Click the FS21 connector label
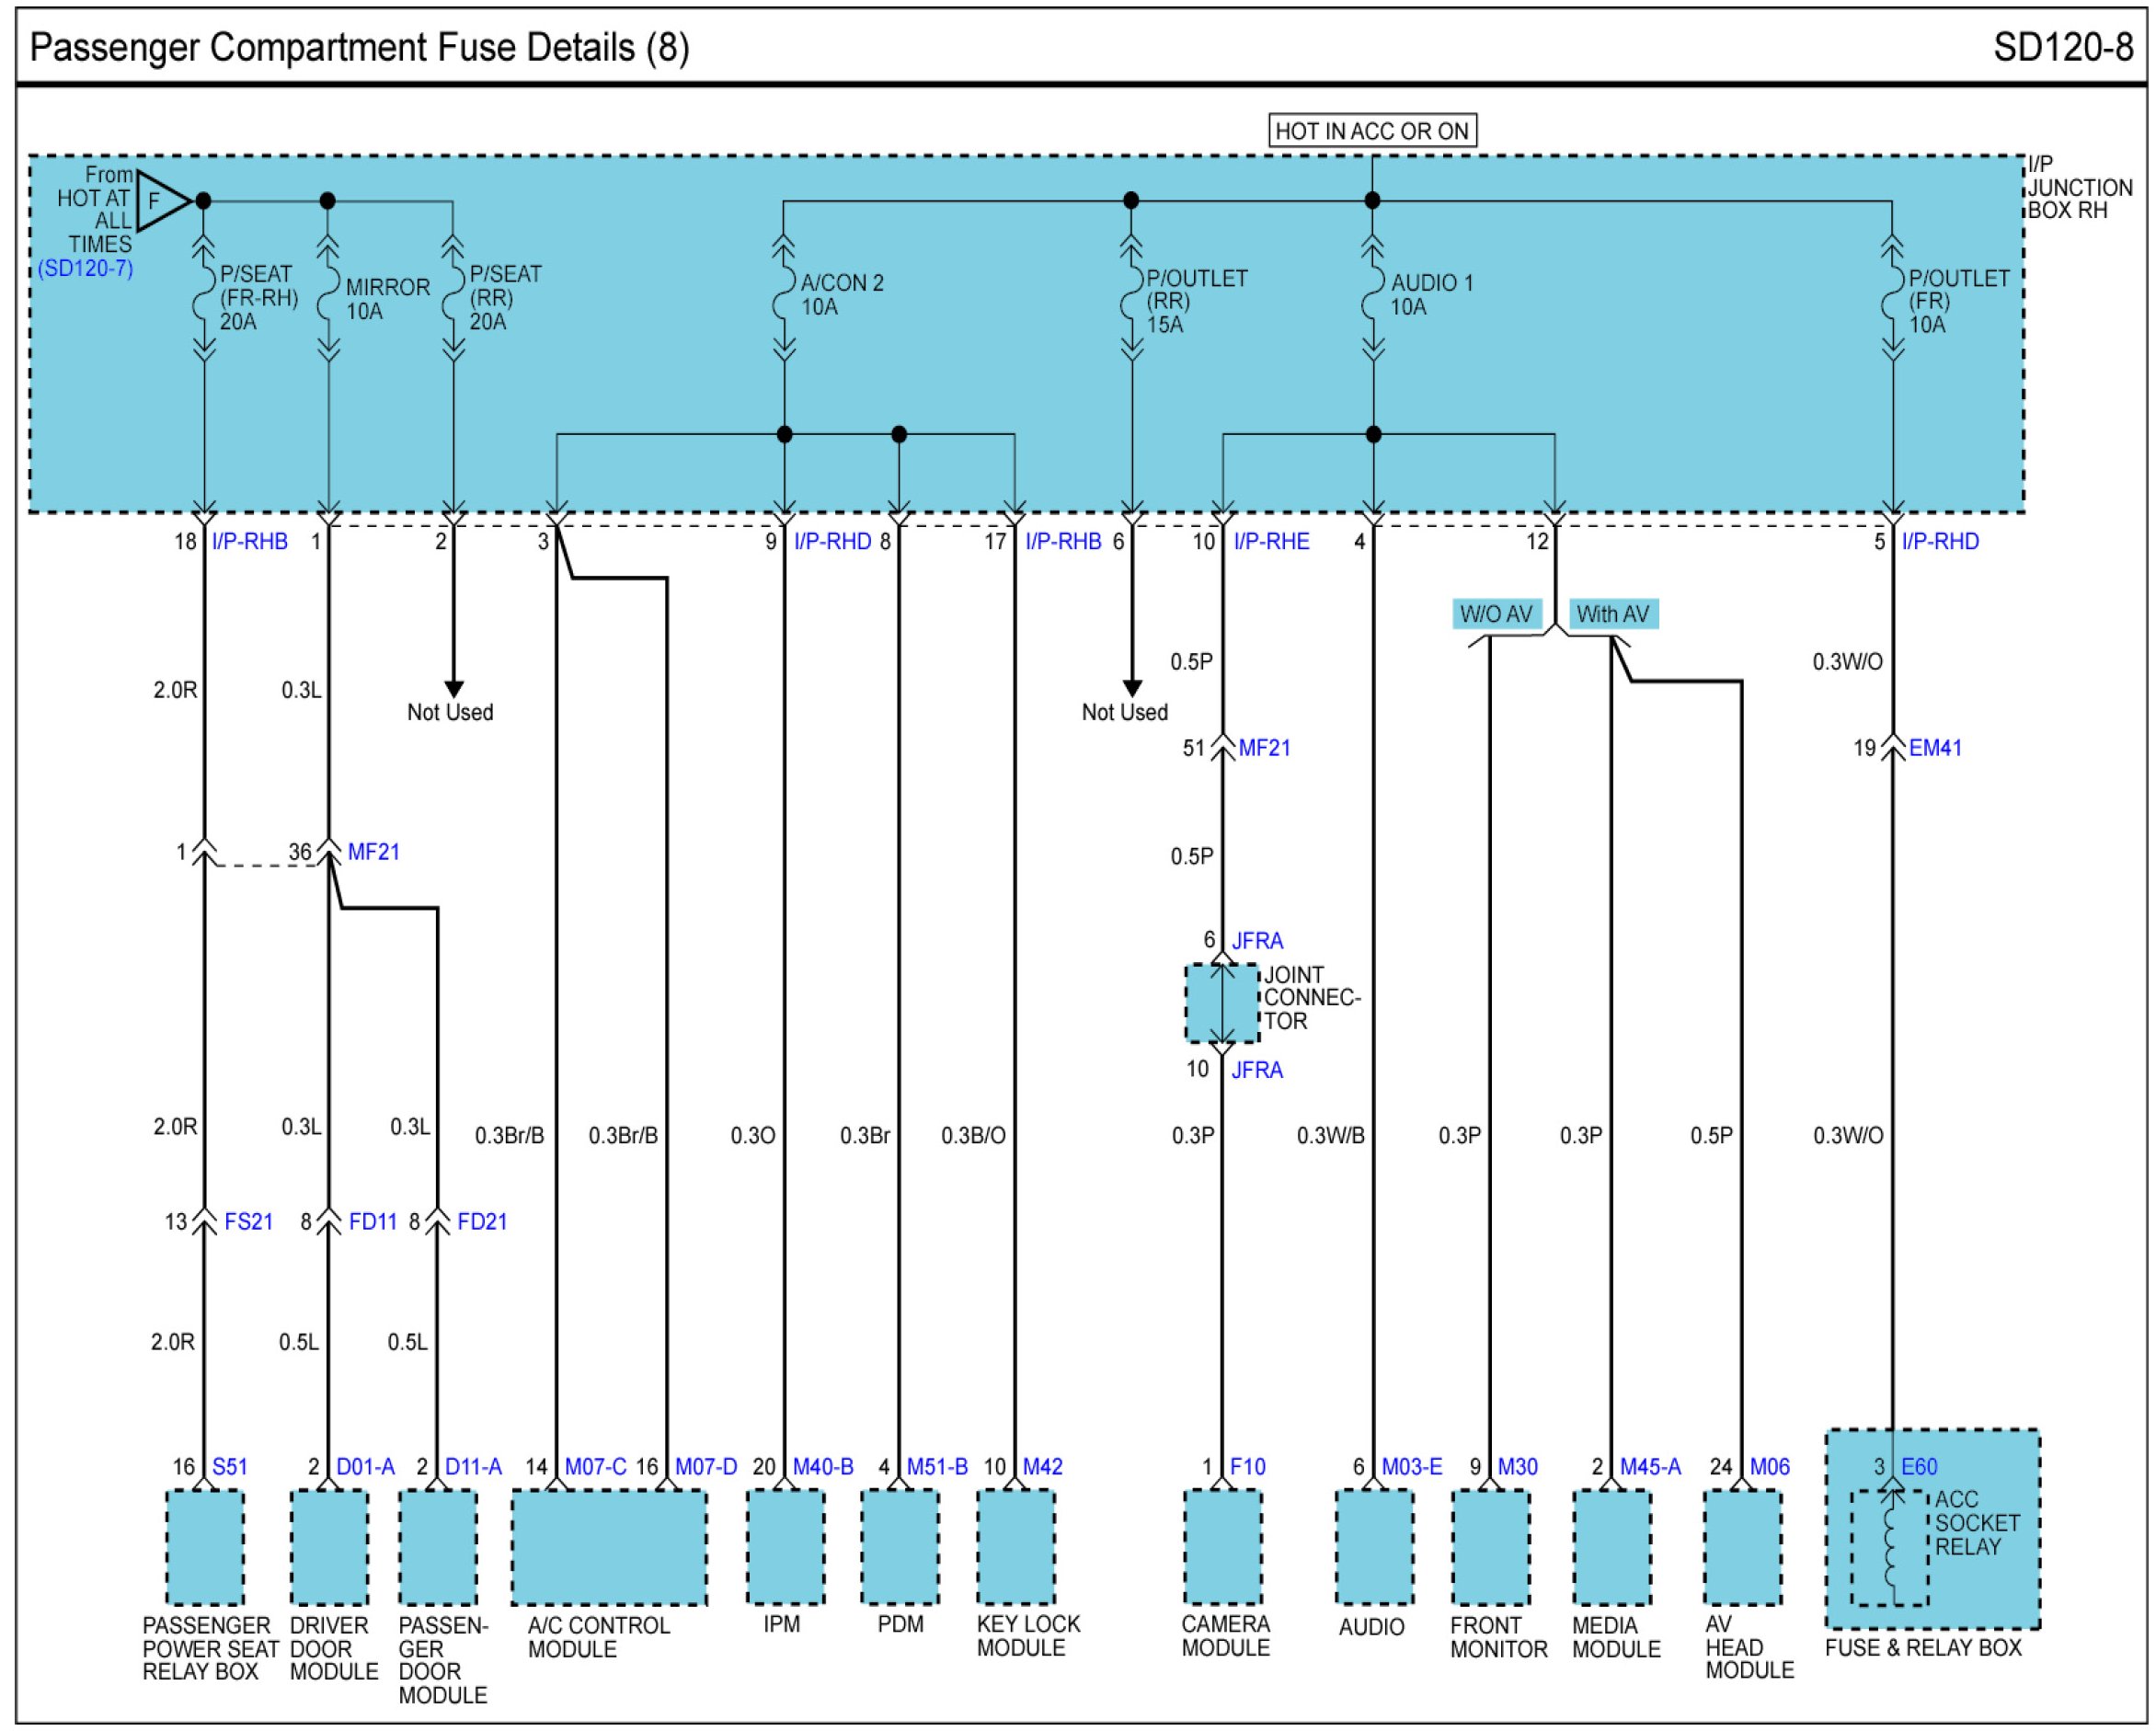The height and width of the screenshot is (1731, 2156). click(248, 1221)
